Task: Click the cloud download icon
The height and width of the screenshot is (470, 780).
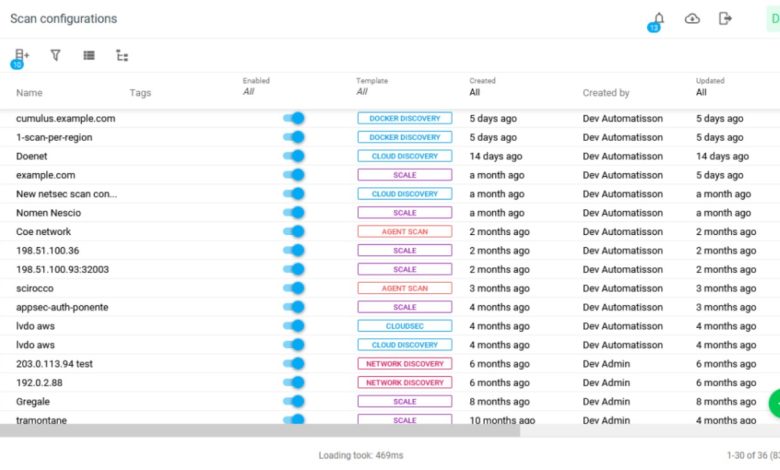Action: [692, 19]
